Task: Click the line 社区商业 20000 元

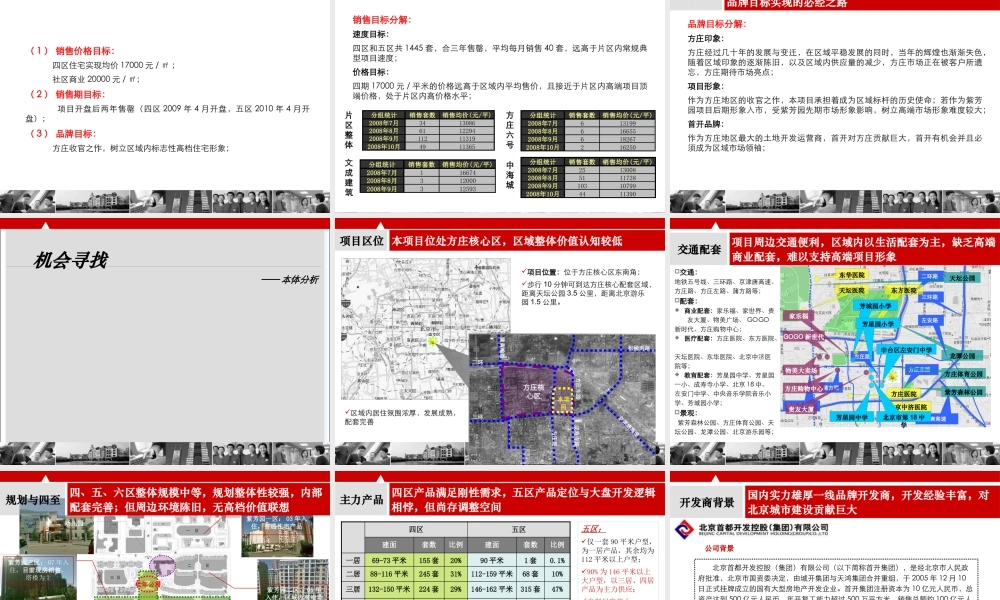Action: point(96,79)
